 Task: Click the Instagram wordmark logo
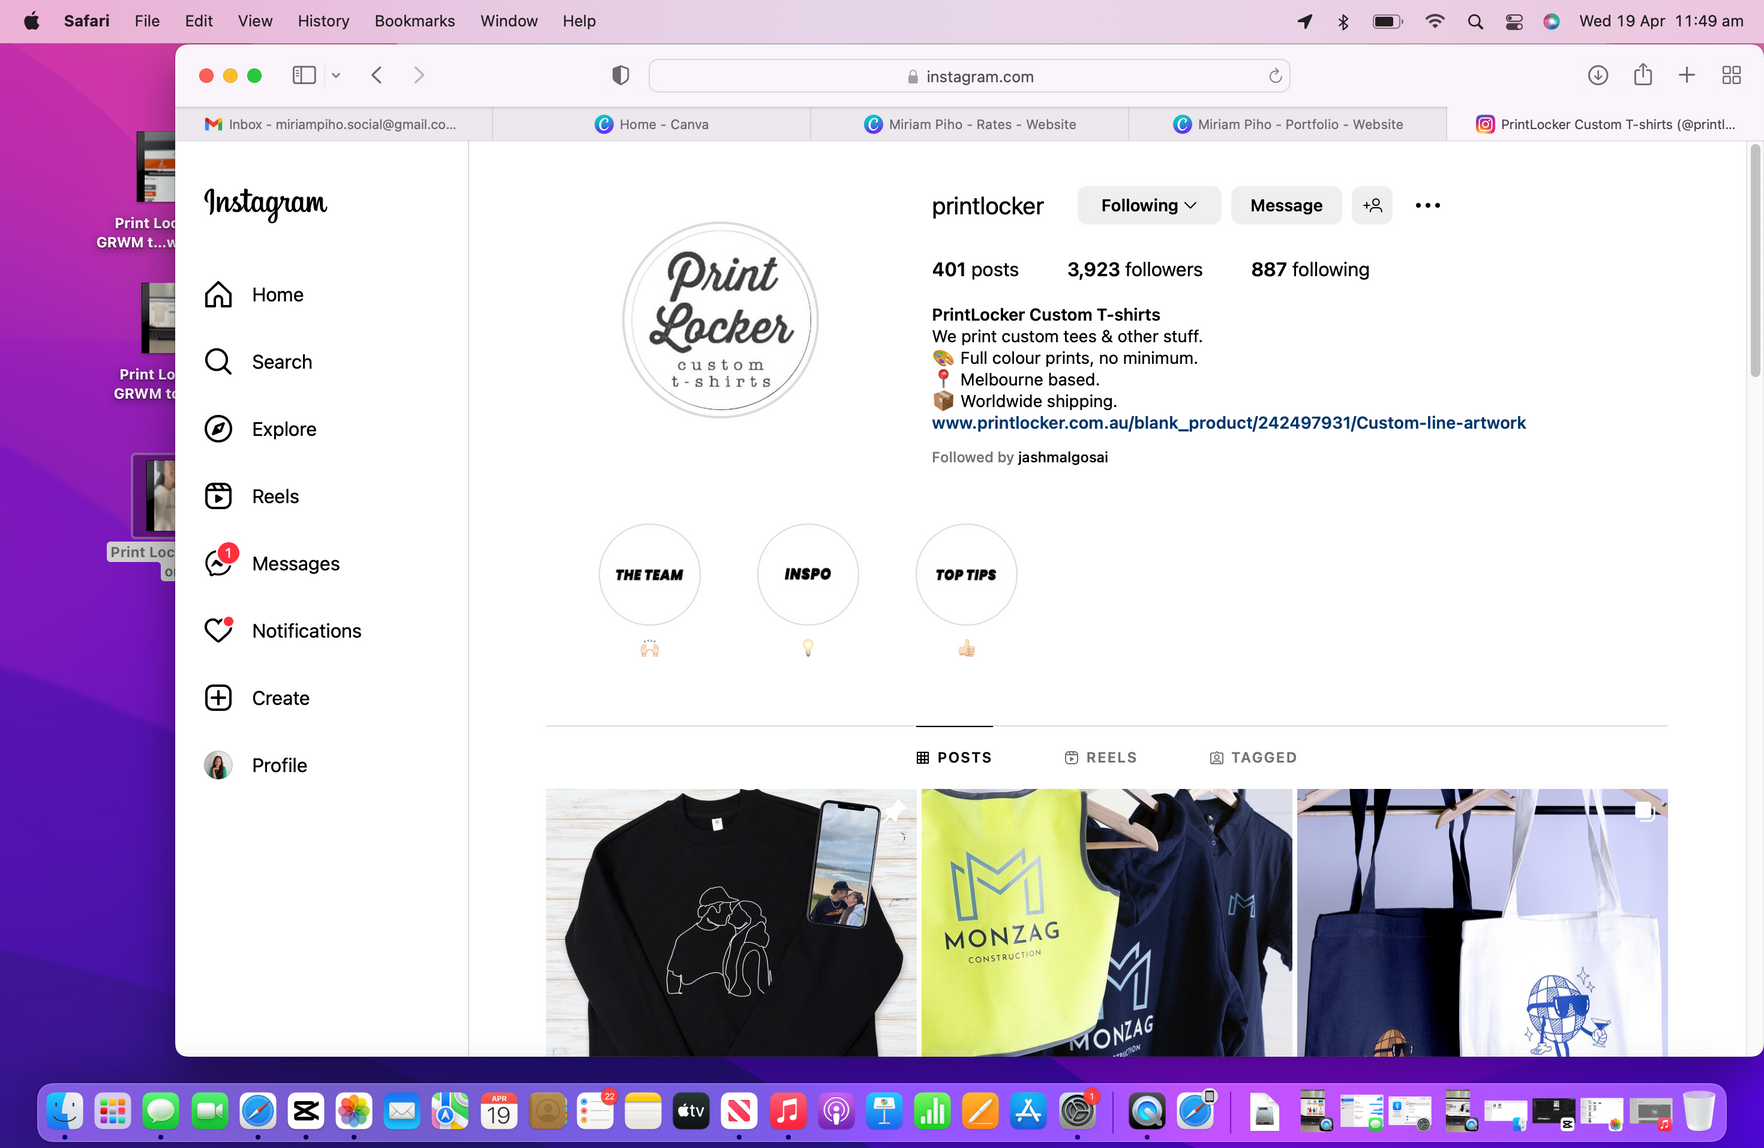pyautogui.click(x=266, y=203)
